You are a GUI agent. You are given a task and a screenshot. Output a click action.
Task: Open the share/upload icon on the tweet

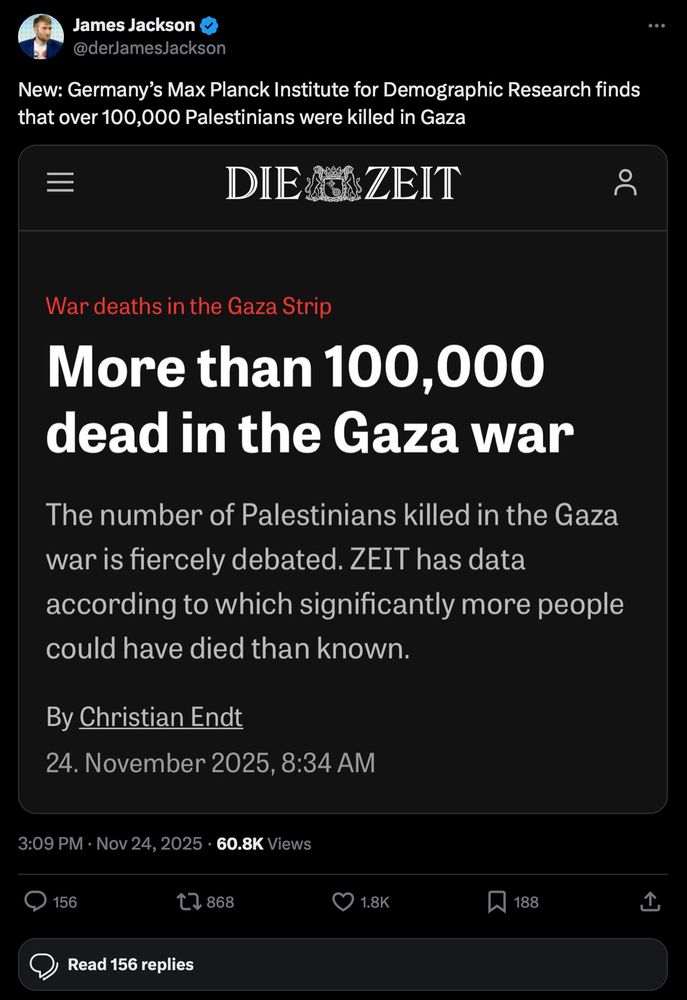point(651,902)
